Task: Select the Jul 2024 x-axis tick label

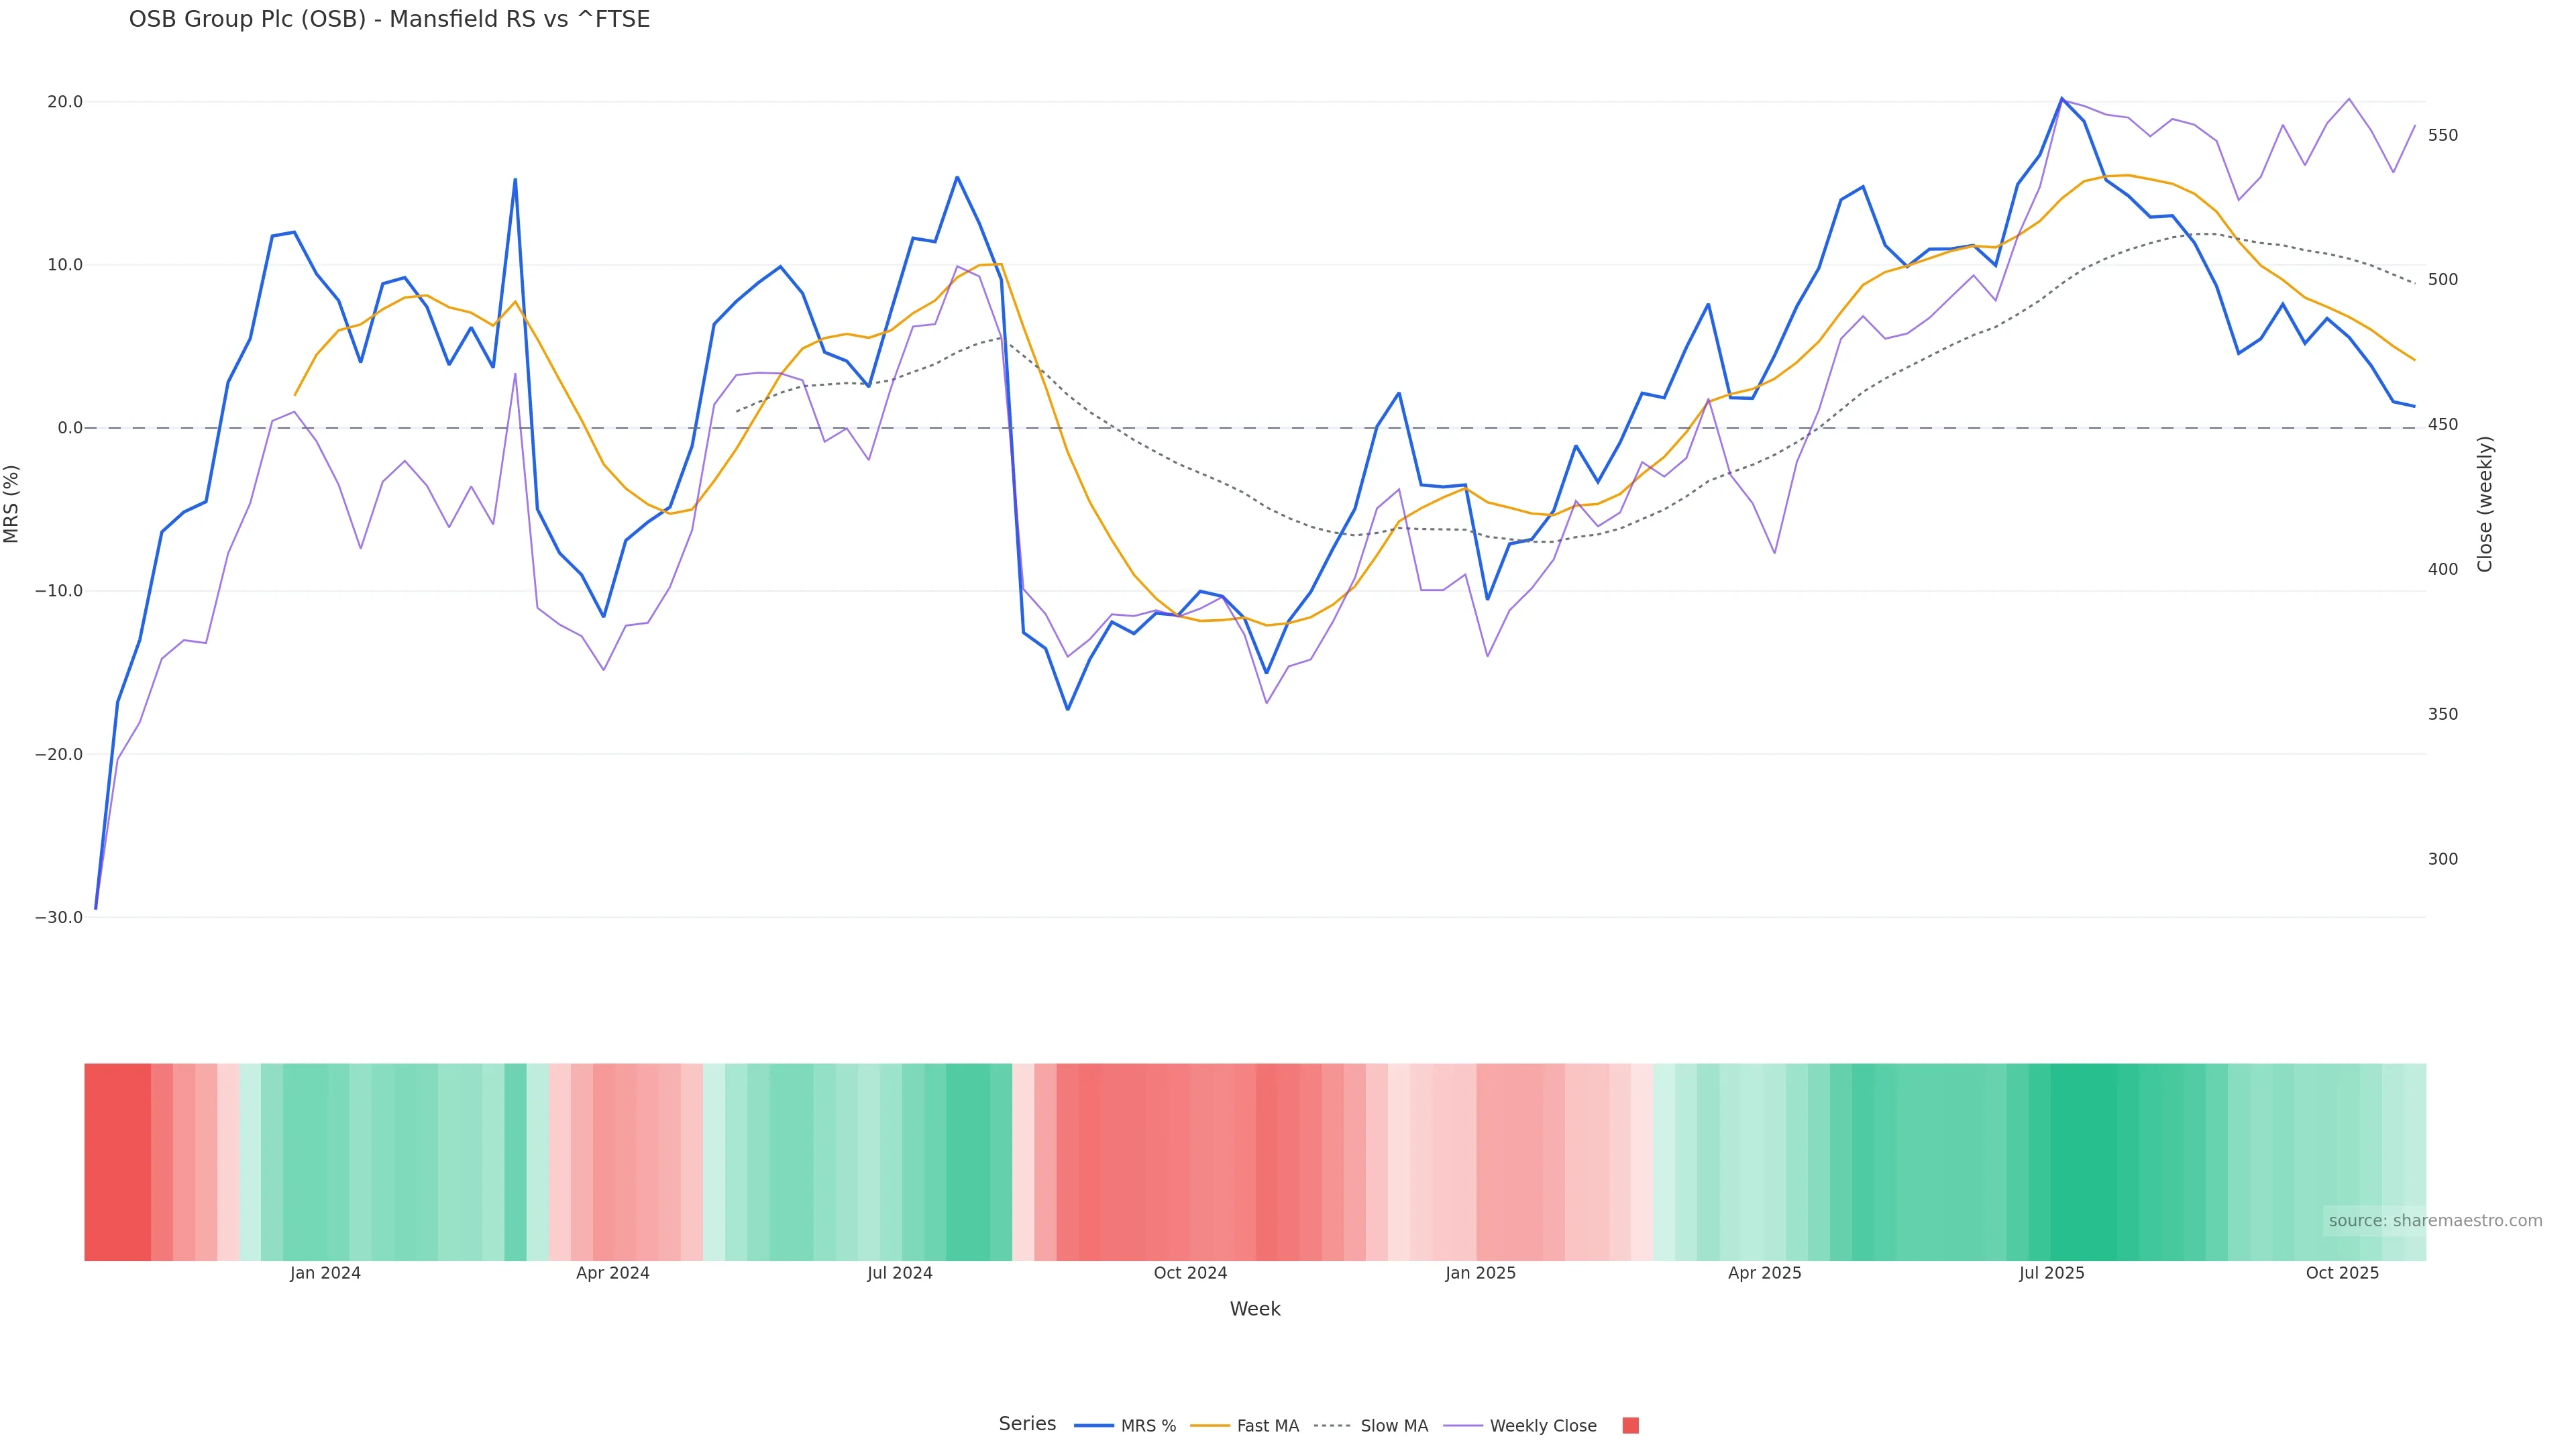Action: click(x=899, y=1273)
